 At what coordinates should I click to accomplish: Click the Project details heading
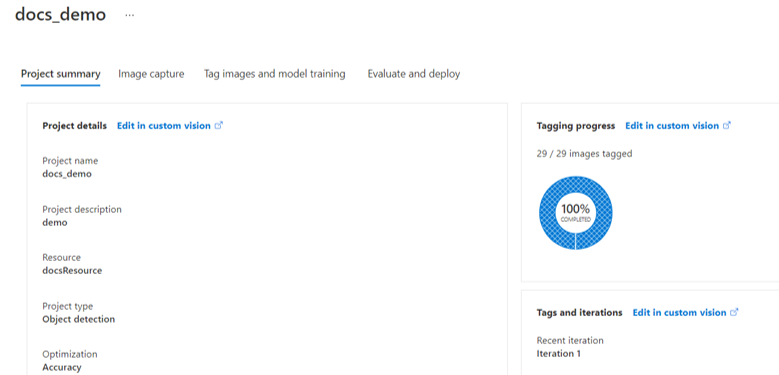click(x=75, y=126)
